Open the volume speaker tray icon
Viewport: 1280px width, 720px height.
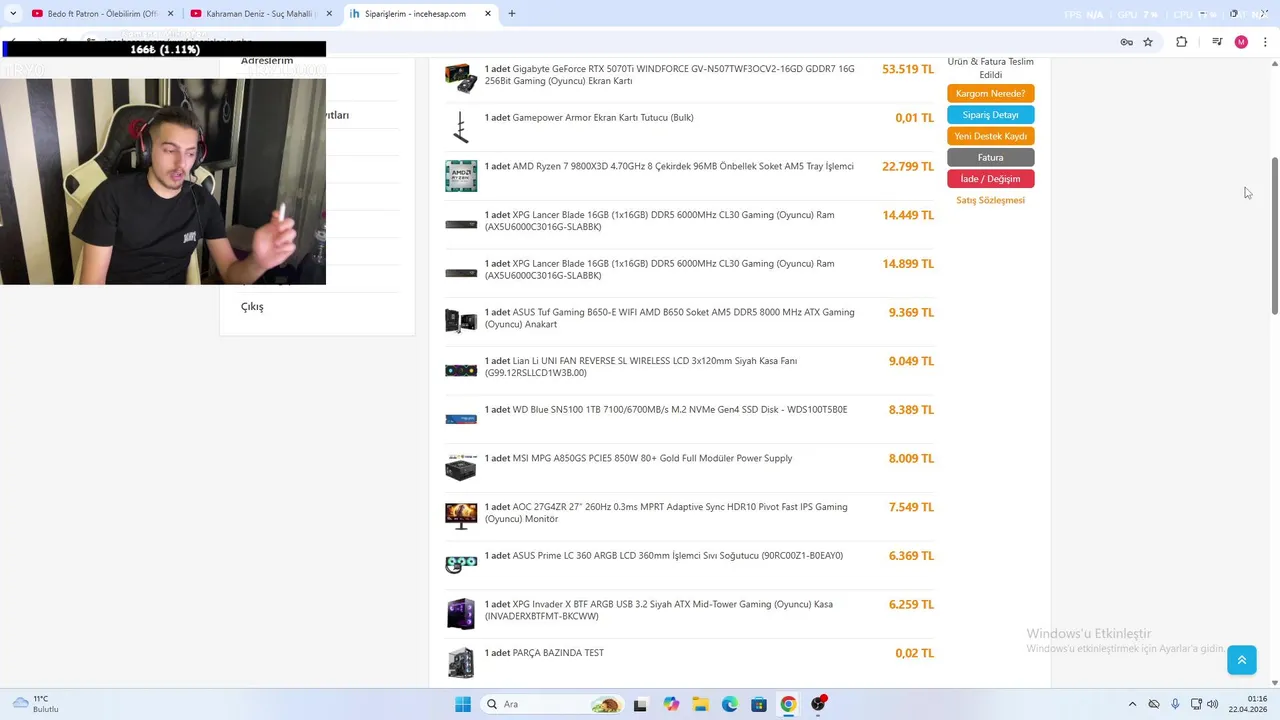coord(1213,704)
